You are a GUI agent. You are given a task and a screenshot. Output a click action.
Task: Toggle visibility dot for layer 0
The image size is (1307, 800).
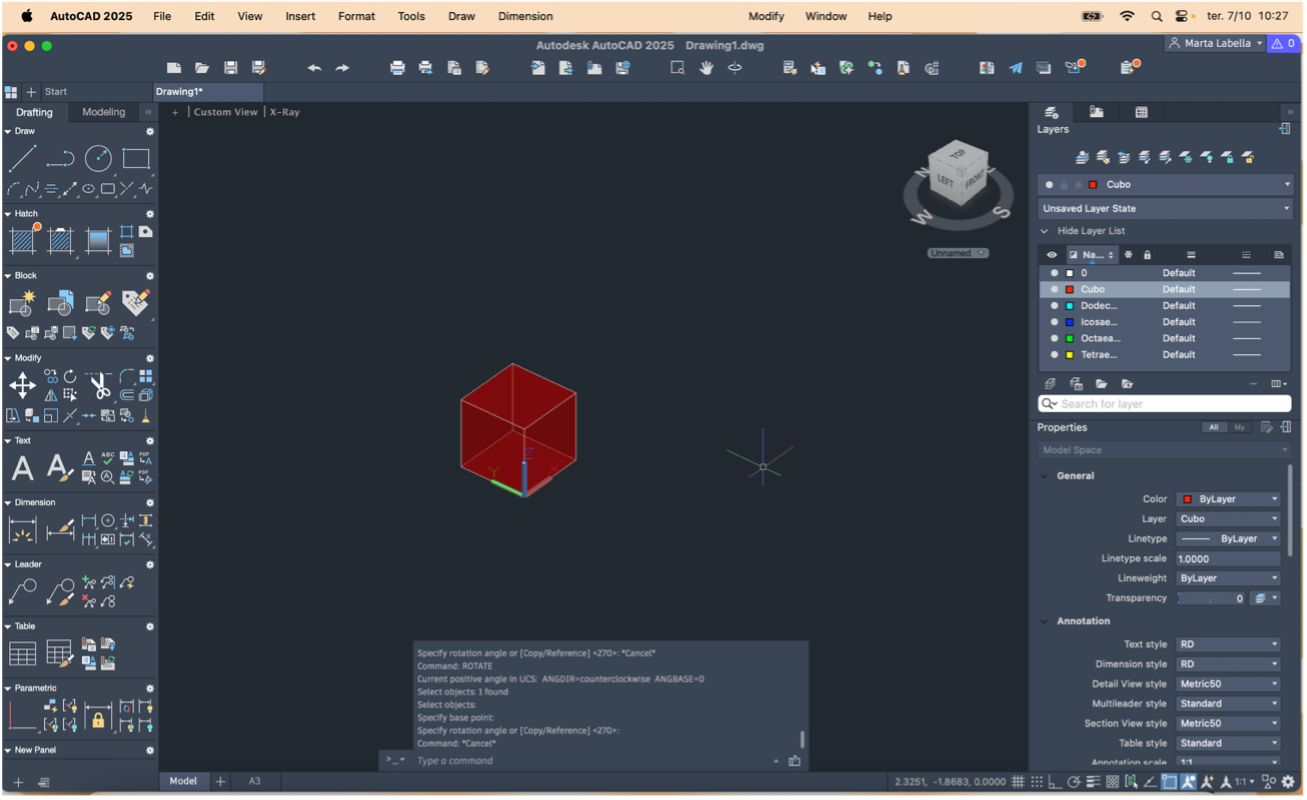click(x=1054, y=273)
